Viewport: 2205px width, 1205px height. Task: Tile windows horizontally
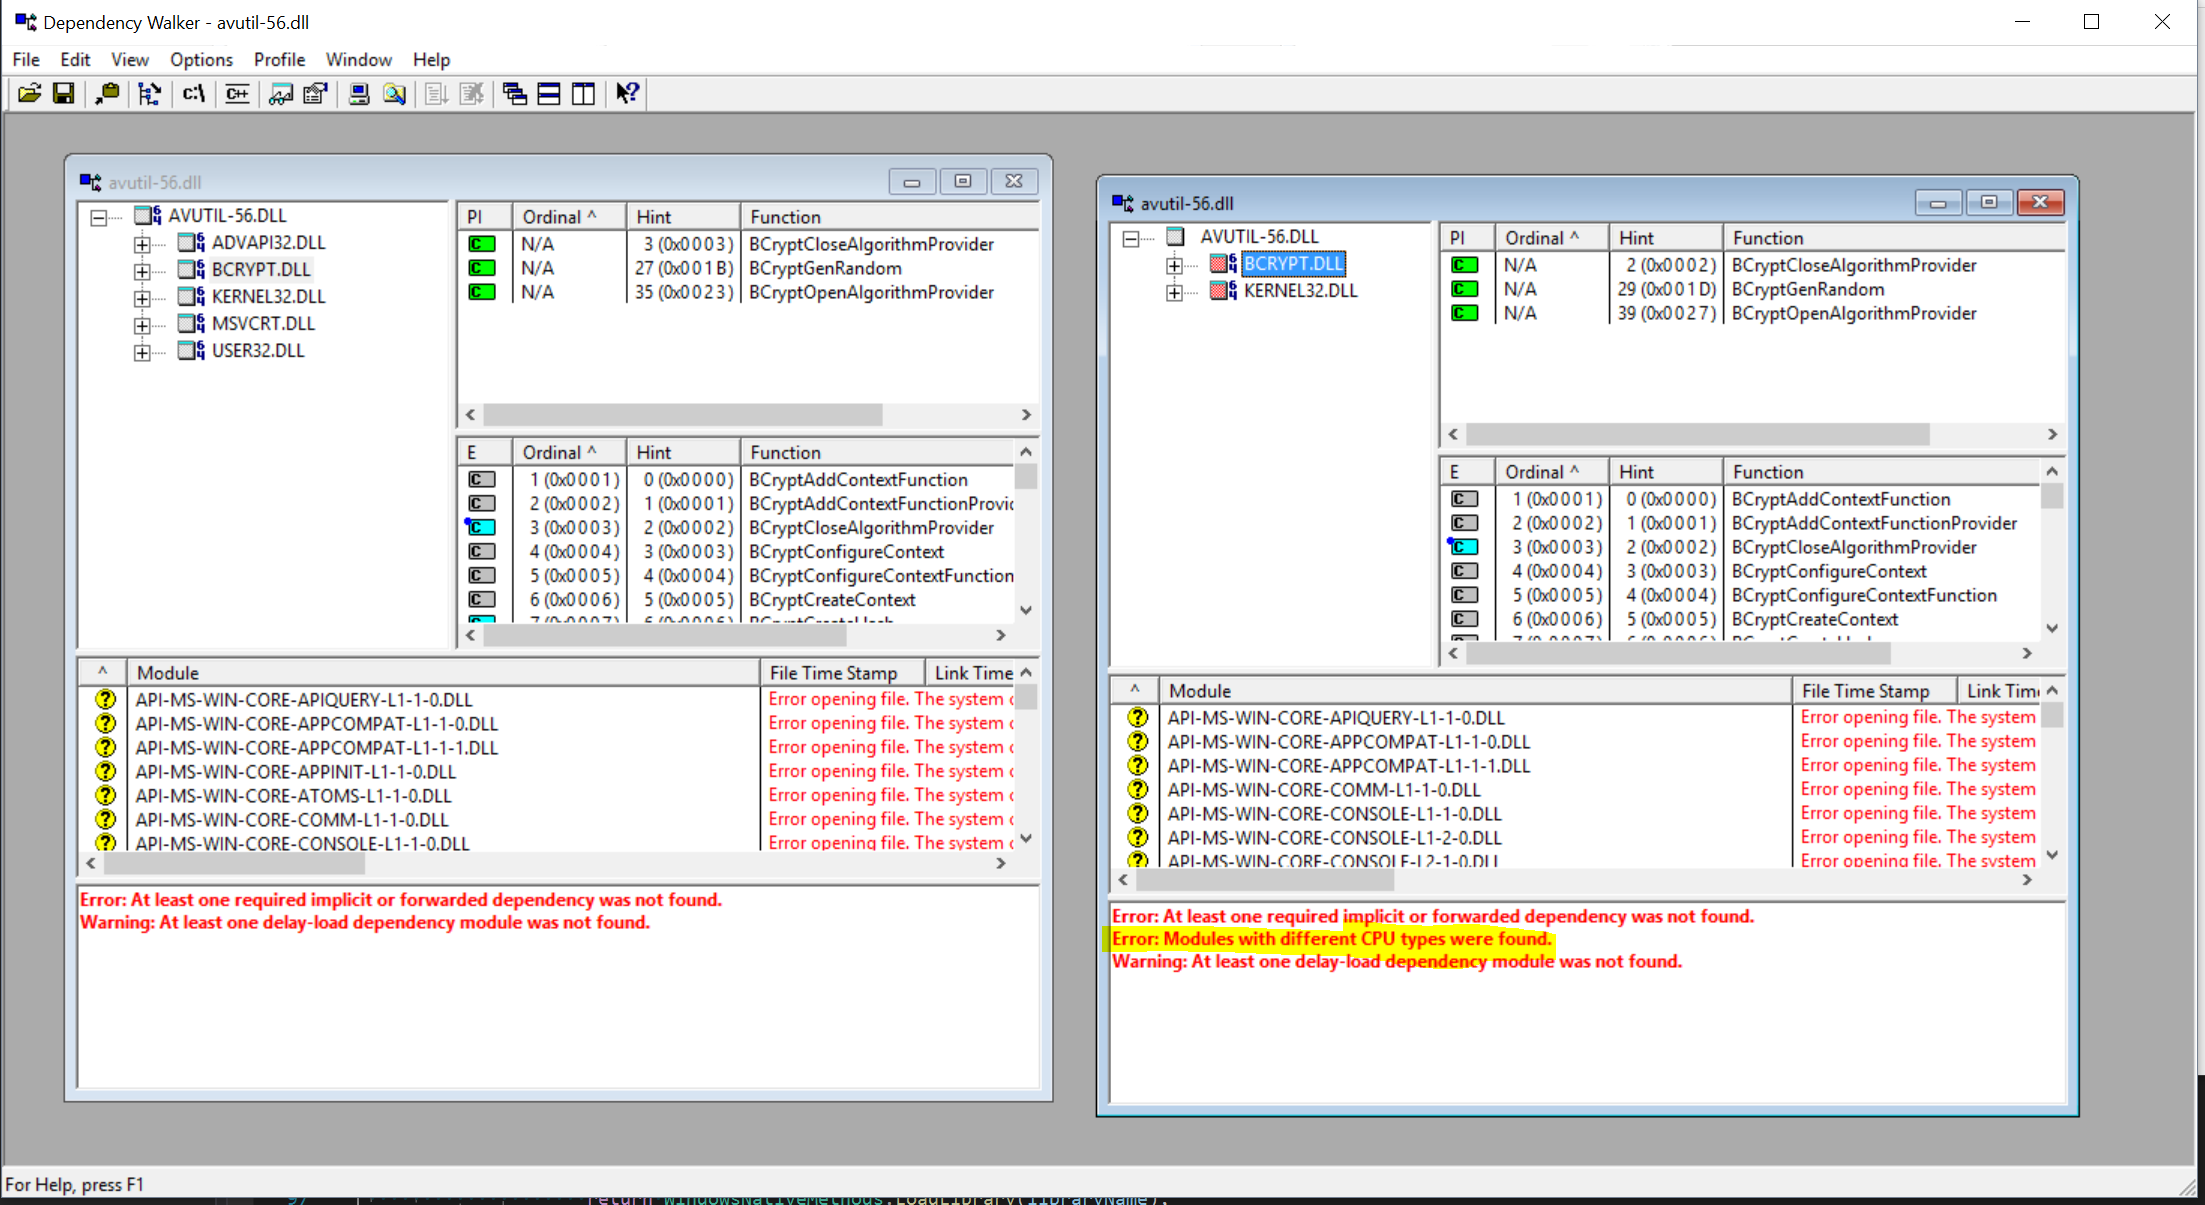click(548, 93)
